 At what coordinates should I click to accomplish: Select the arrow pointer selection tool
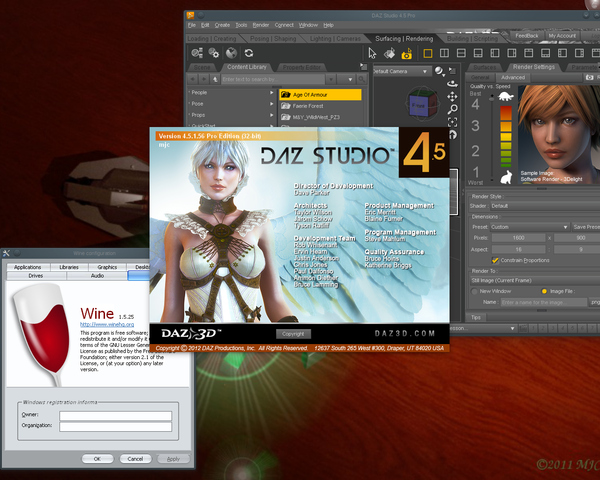(372, 53)
